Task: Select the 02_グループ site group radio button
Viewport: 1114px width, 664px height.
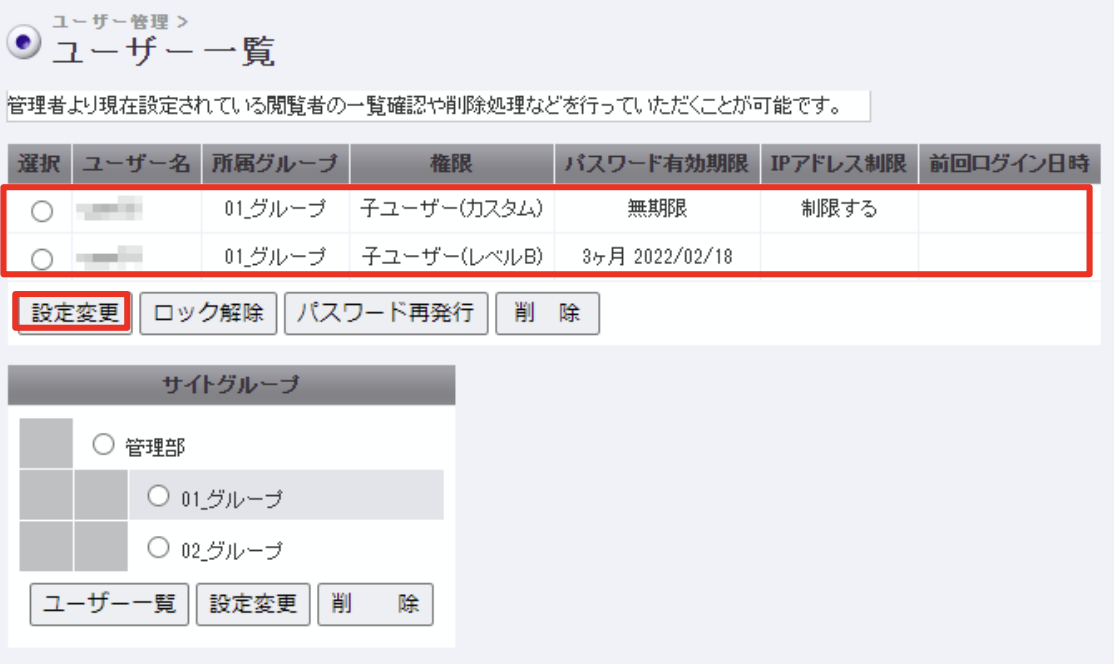Action: point(158,548)
